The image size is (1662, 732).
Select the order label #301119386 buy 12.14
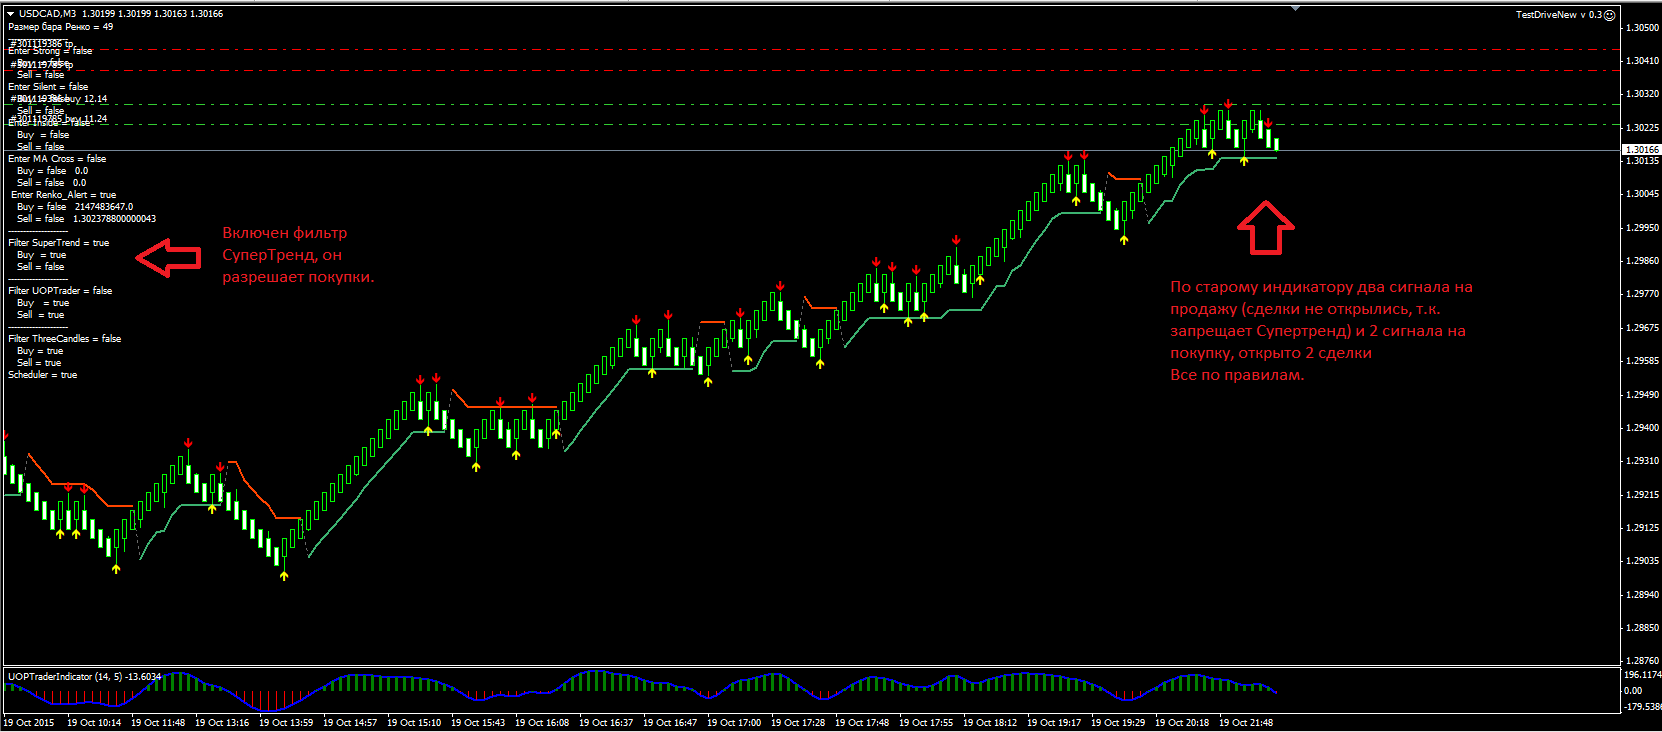pos(59,99)
